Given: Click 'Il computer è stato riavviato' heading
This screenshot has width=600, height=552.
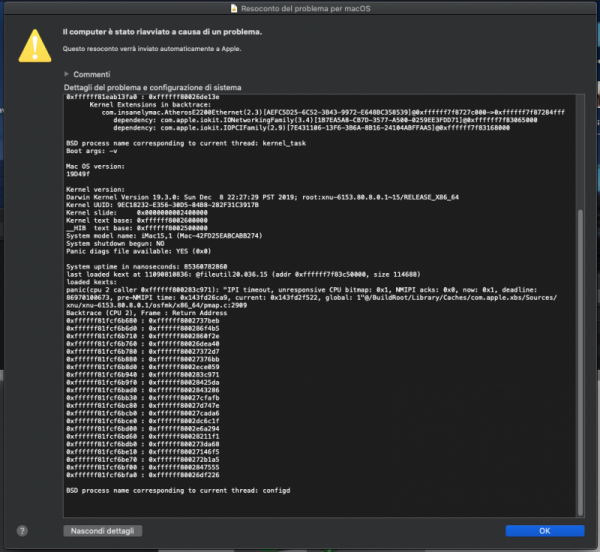Looking at the screenshot, I should point(162,32).
